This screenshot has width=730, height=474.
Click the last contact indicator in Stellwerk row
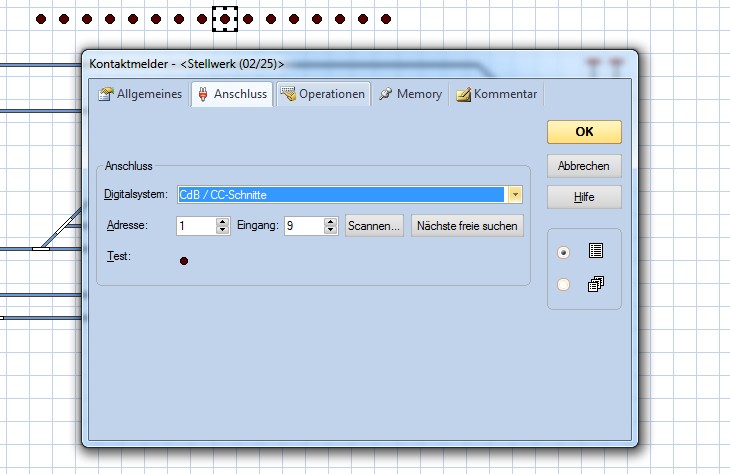pyautogui.click(x=386, y=19)
